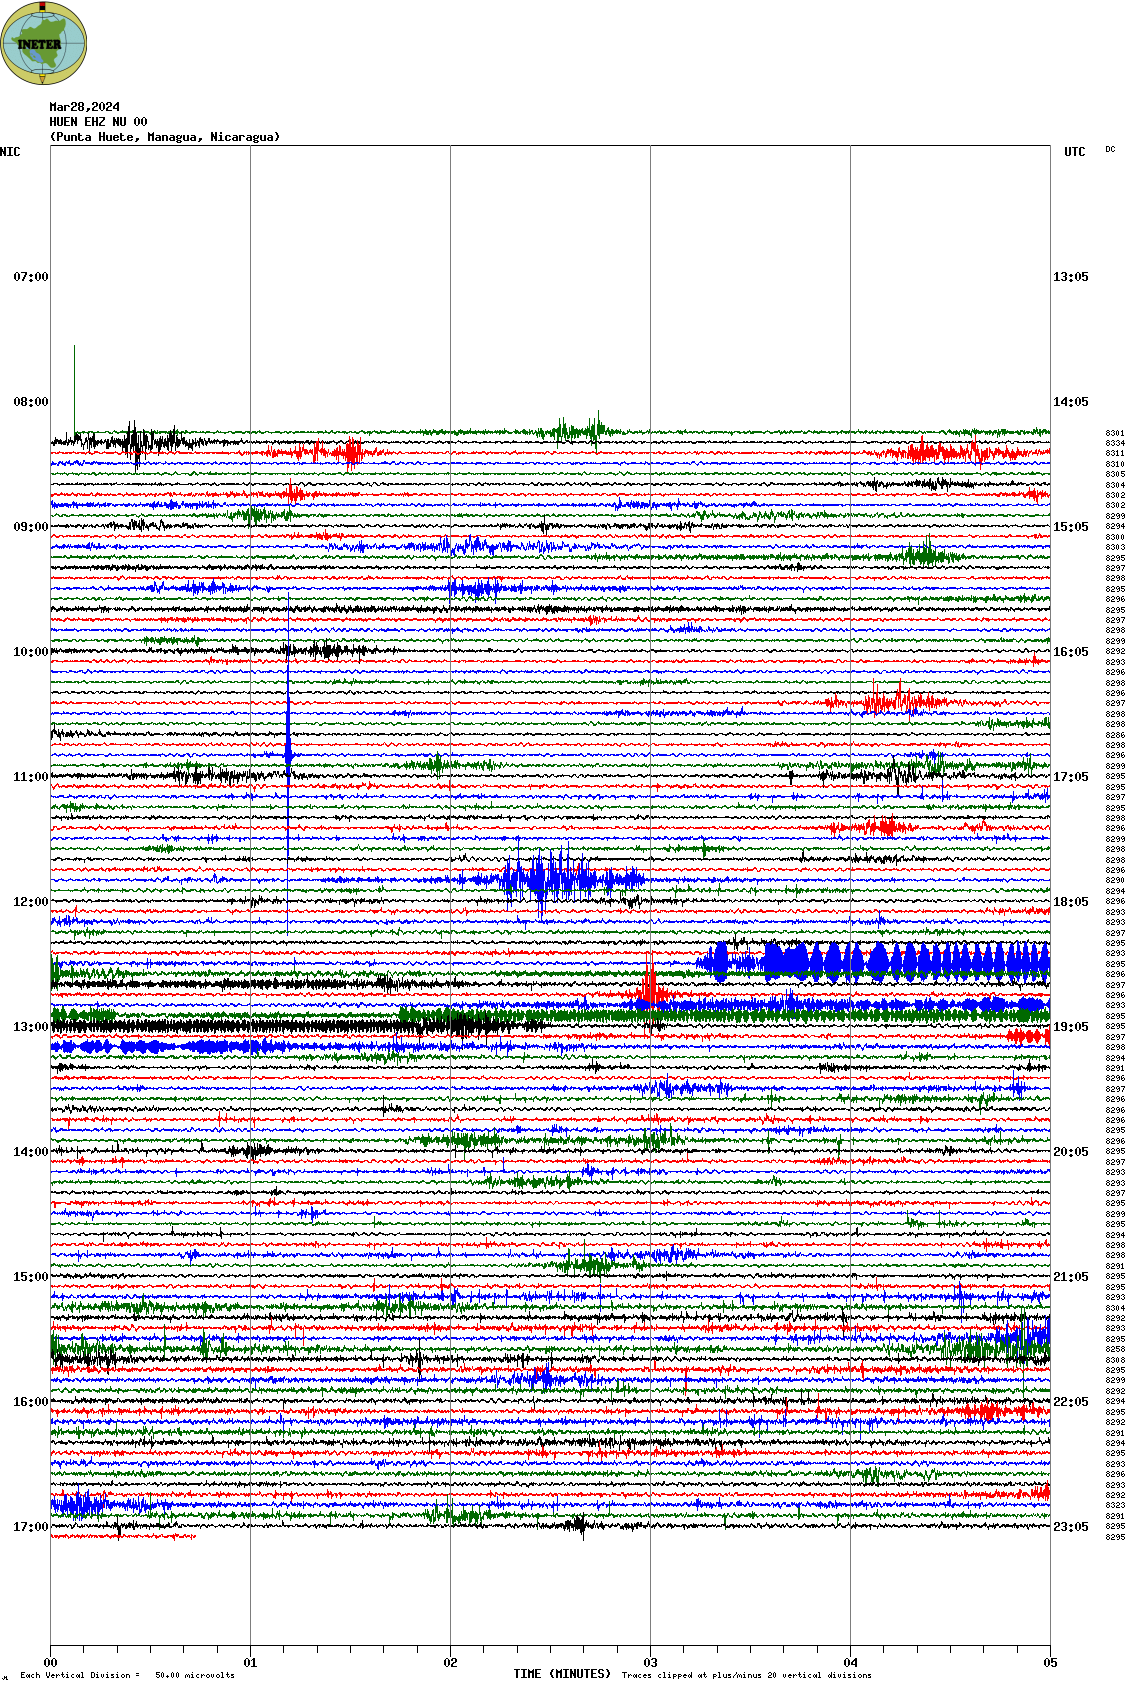The width and height of the screenshot is (1130, 1689).
Task: Click the HUEN EHZ NU 00 station label
Action: tap(98, 122)
